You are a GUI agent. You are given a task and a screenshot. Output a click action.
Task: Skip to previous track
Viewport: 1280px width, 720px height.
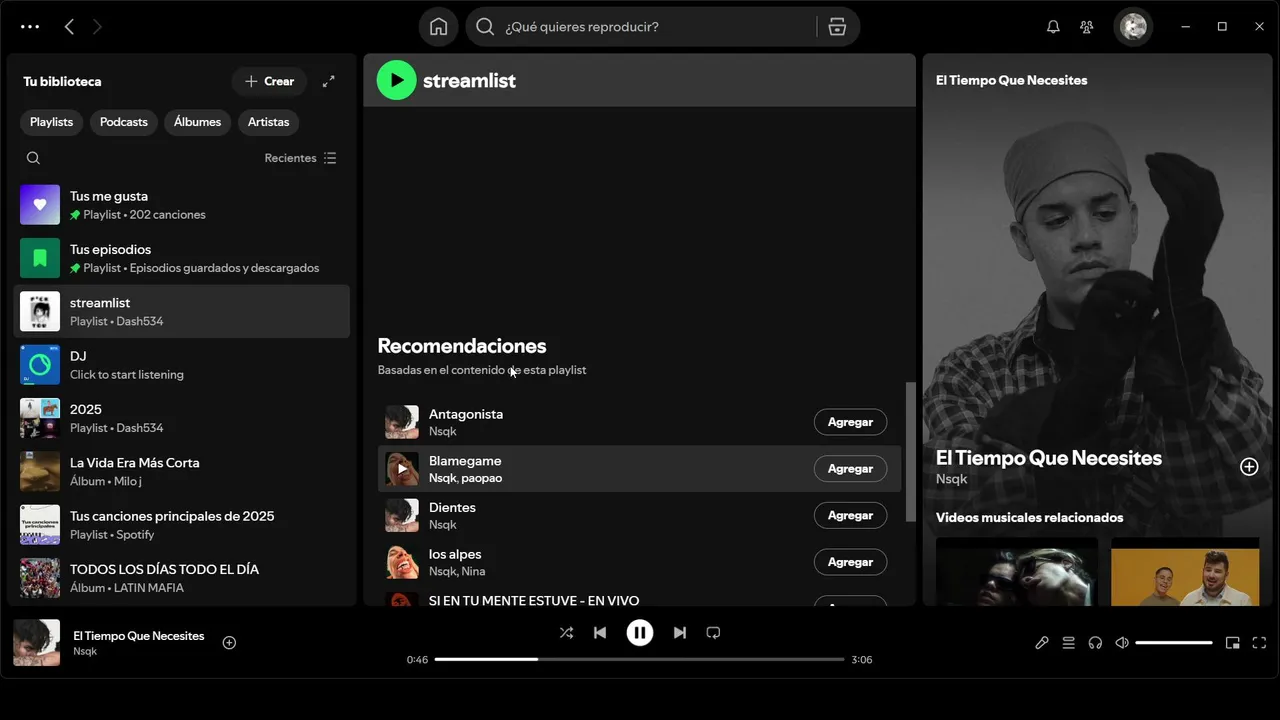(600, 633)
